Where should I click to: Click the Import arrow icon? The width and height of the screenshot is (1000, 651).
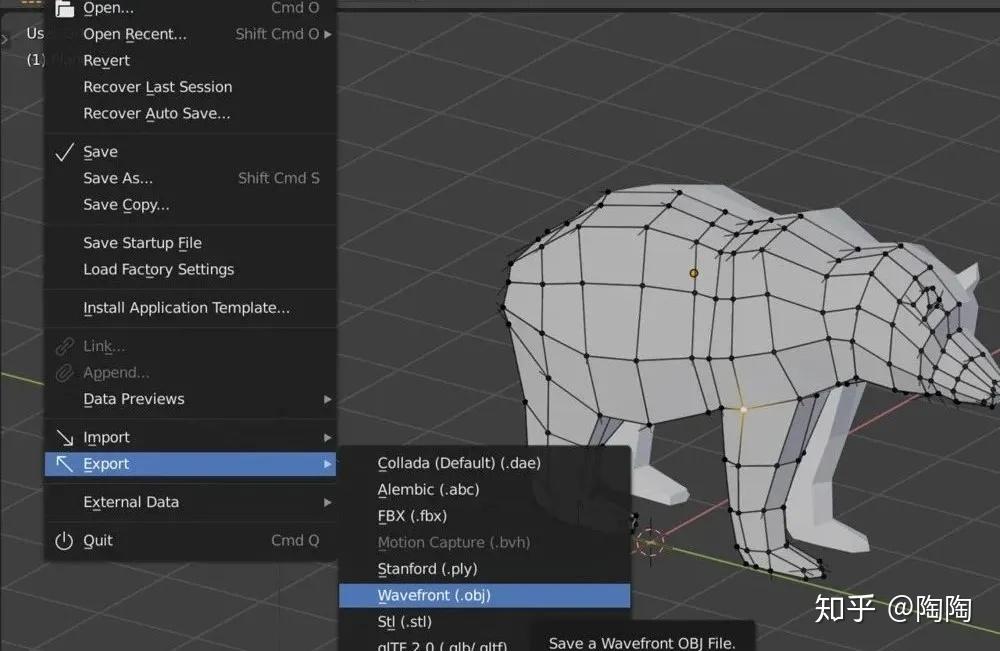pos(64,438)
